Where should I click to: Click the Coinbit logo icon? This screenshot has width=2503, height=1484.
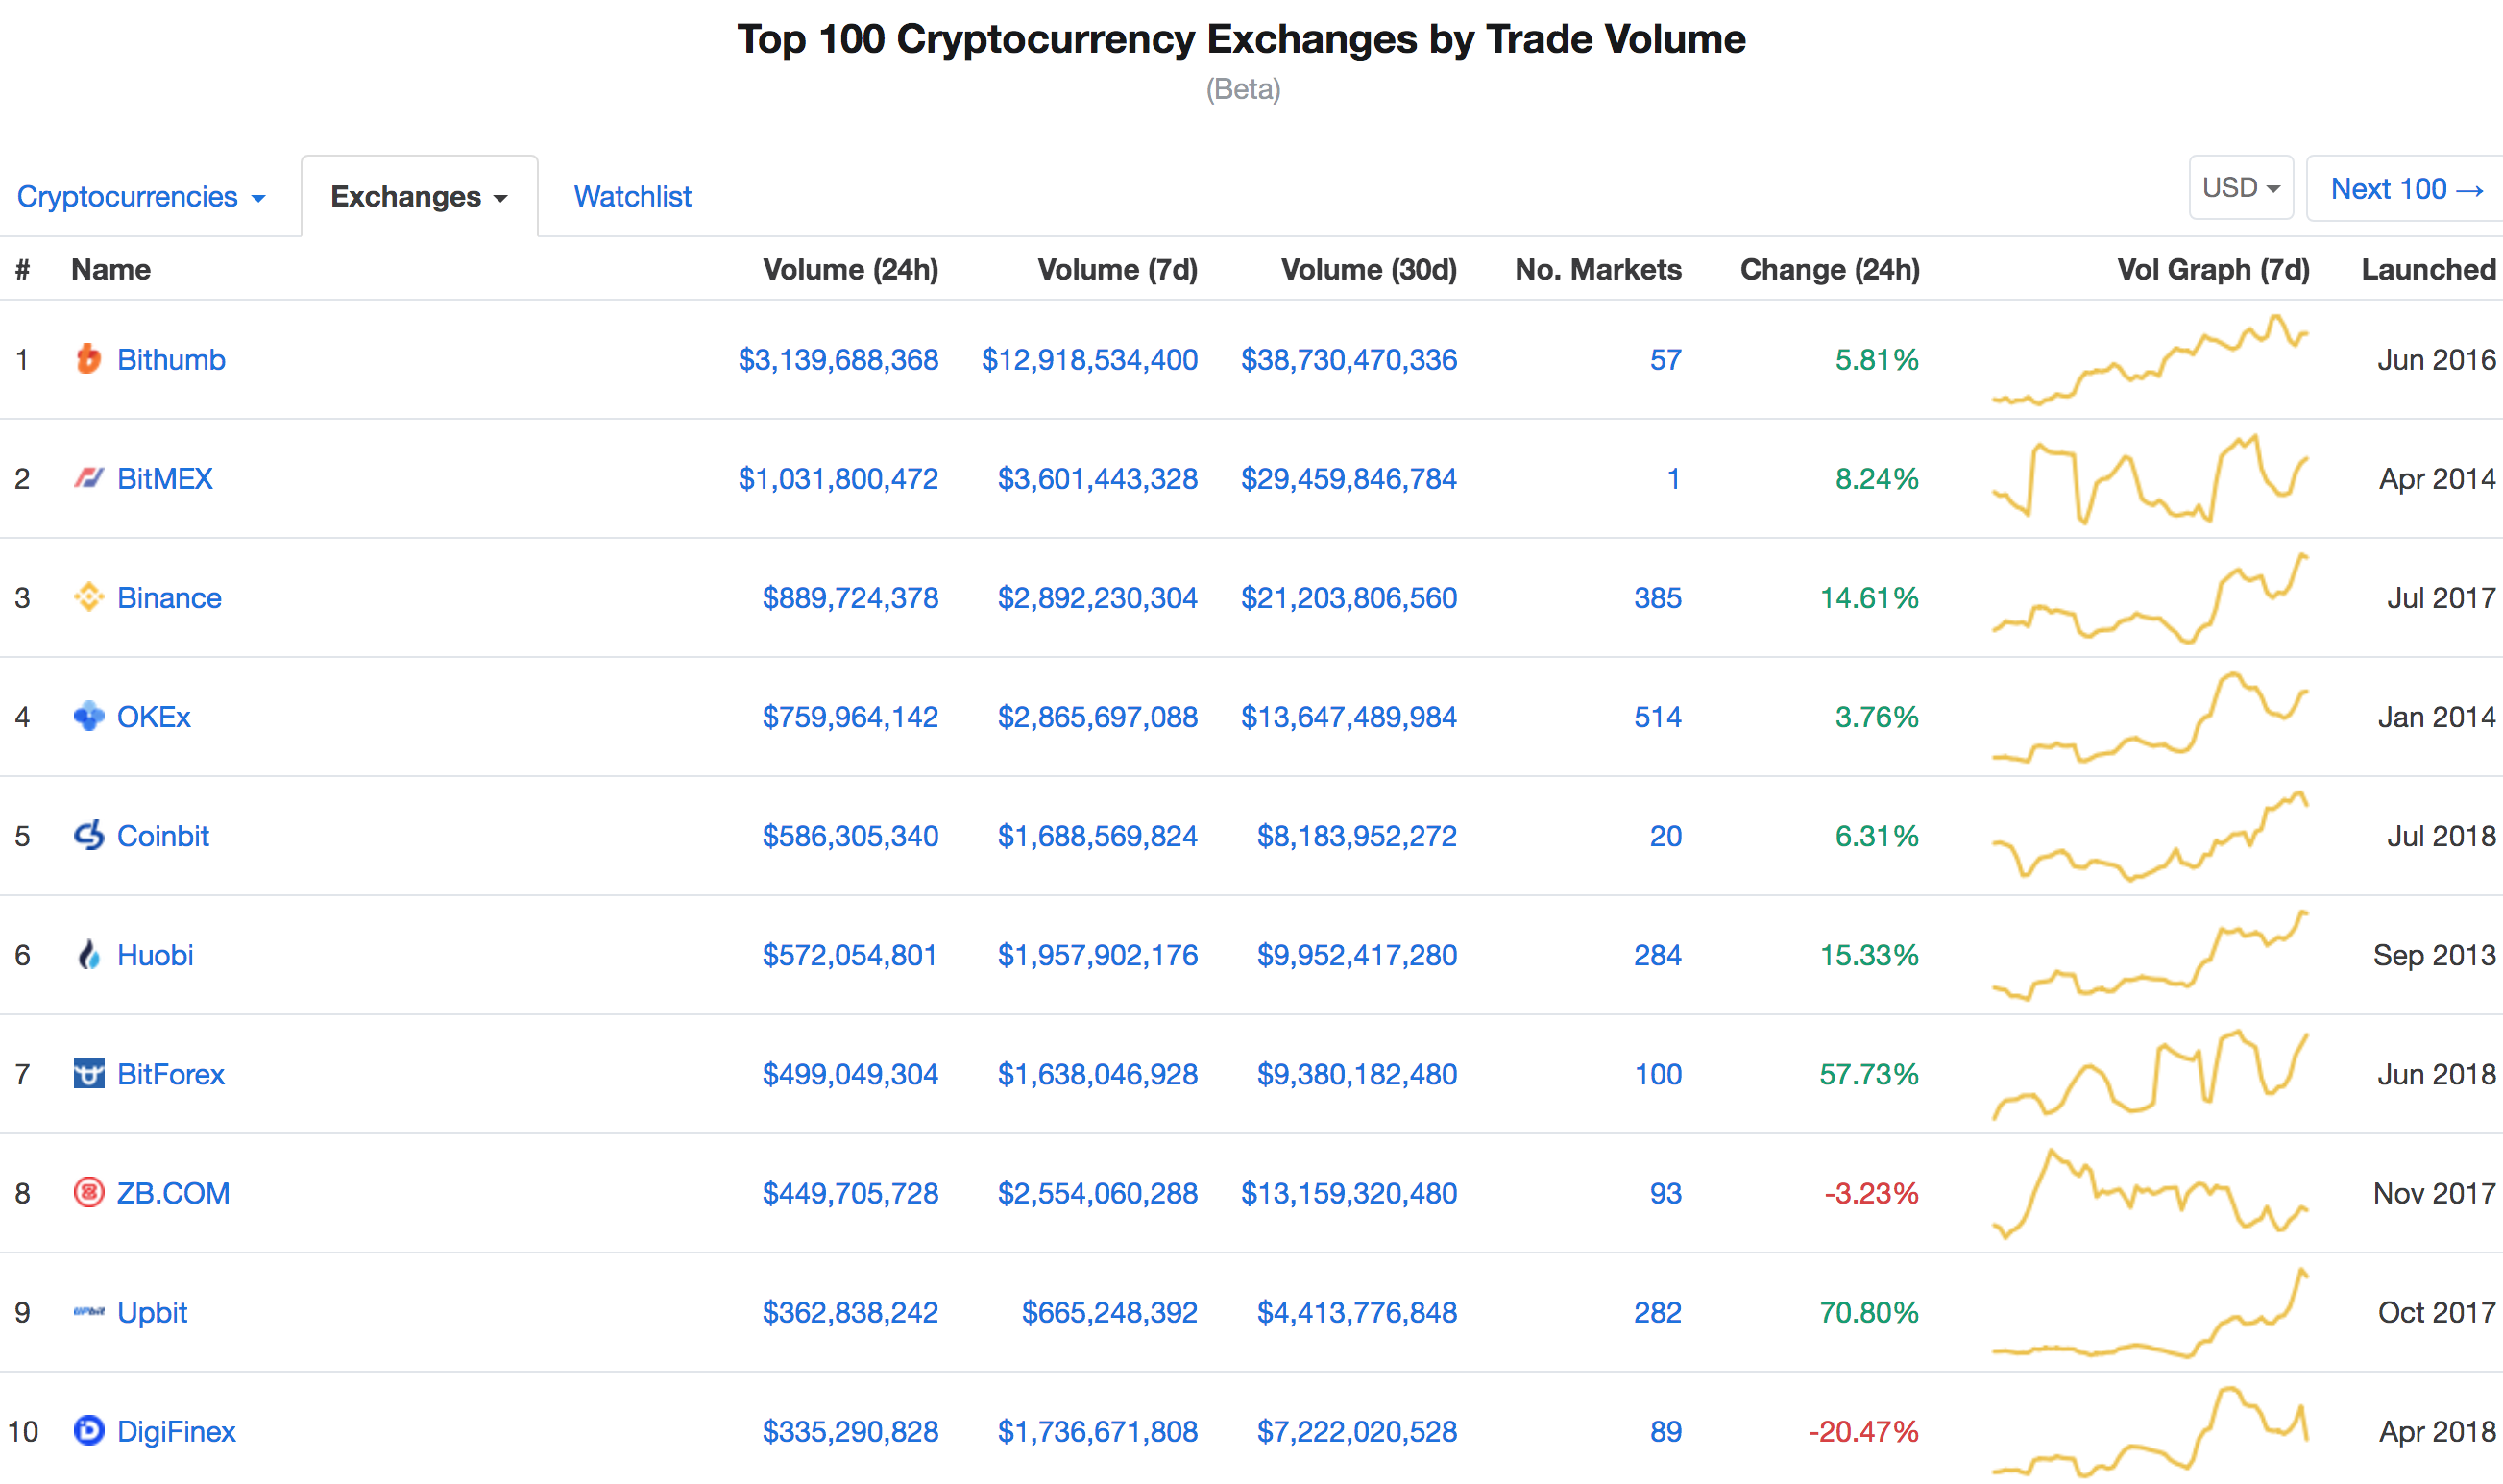click(x=89, y=835)
